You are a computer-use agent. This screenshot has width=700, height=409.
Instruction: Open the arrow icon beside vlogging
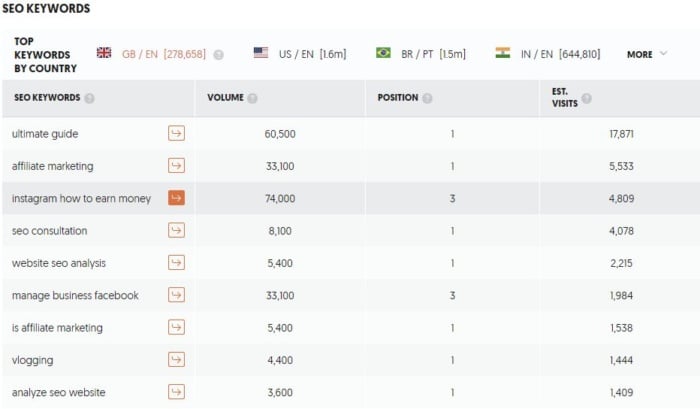pyautogui.click(x=176, y=359)
